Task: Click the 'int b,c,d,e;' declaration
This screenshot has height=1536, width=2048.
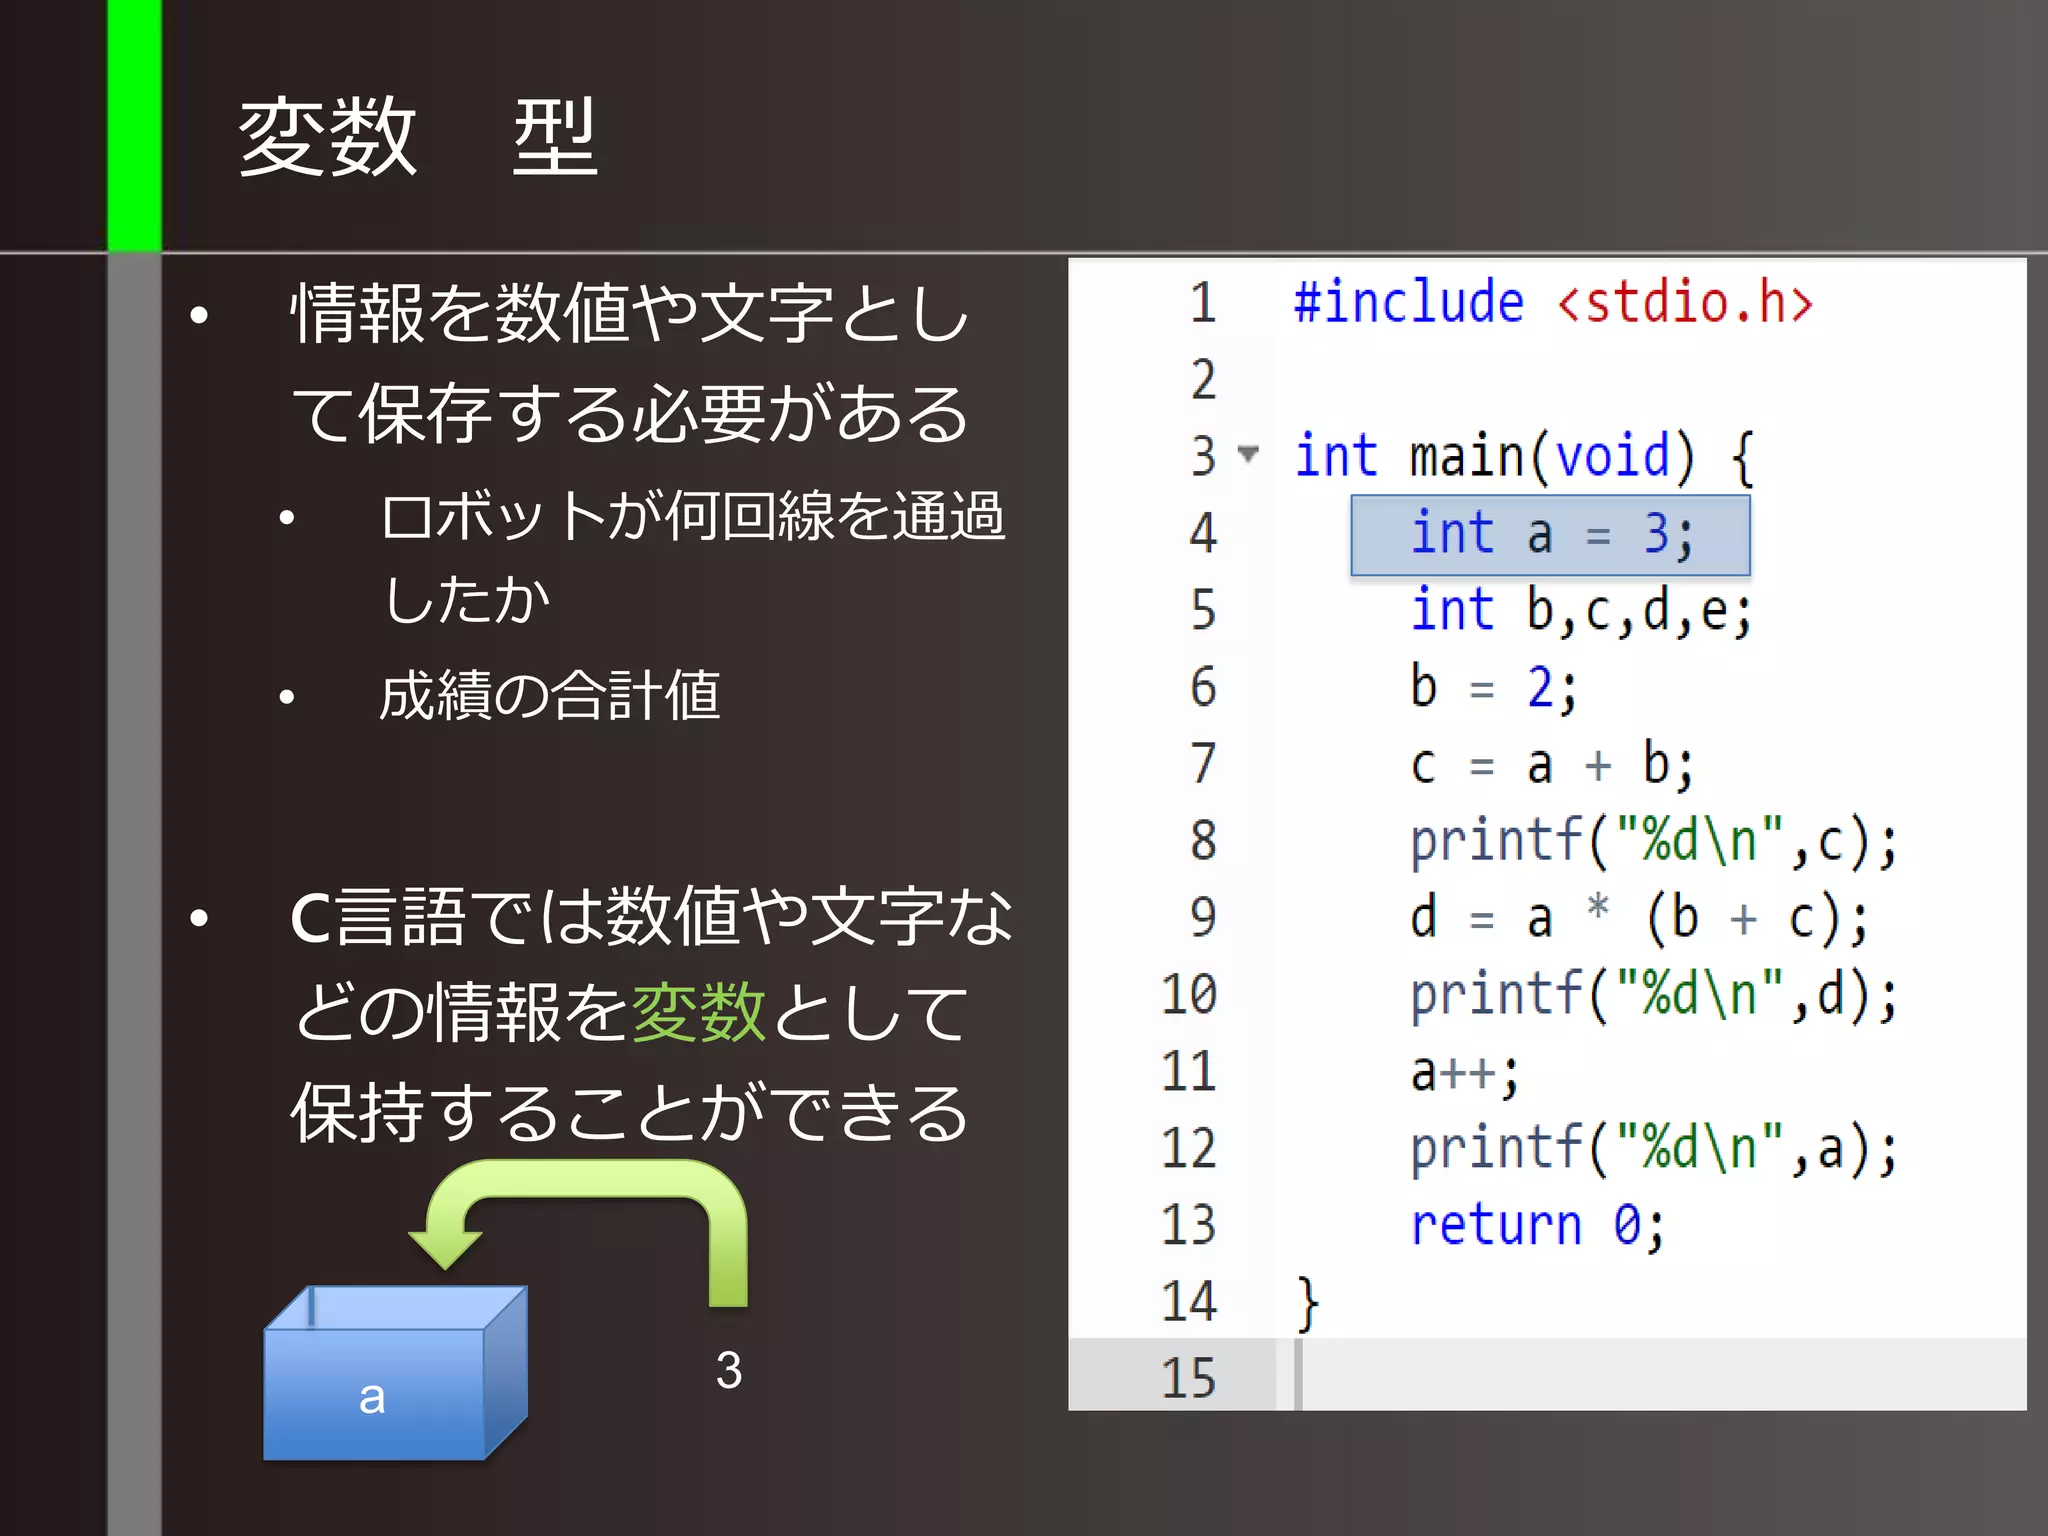Action: coord(1581,611)
